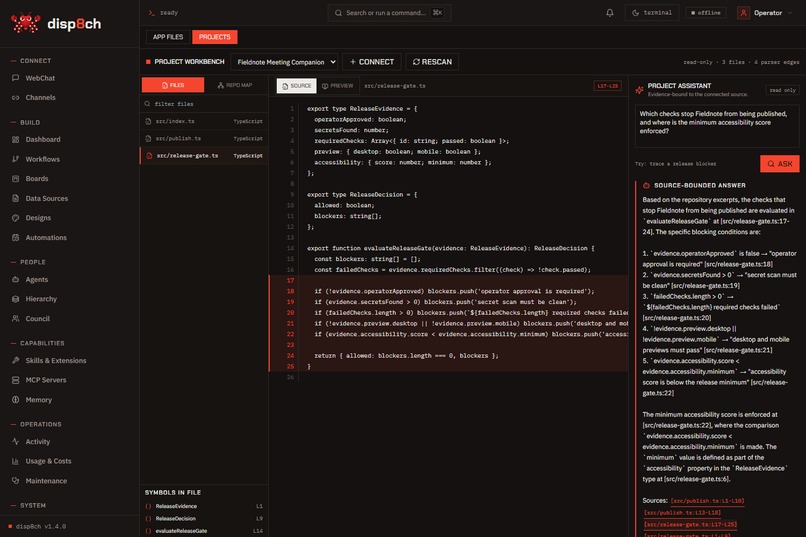Click the disp8ch v1.4.0 version label
Screen dimensions: 806x537
[x=41, y=527]
